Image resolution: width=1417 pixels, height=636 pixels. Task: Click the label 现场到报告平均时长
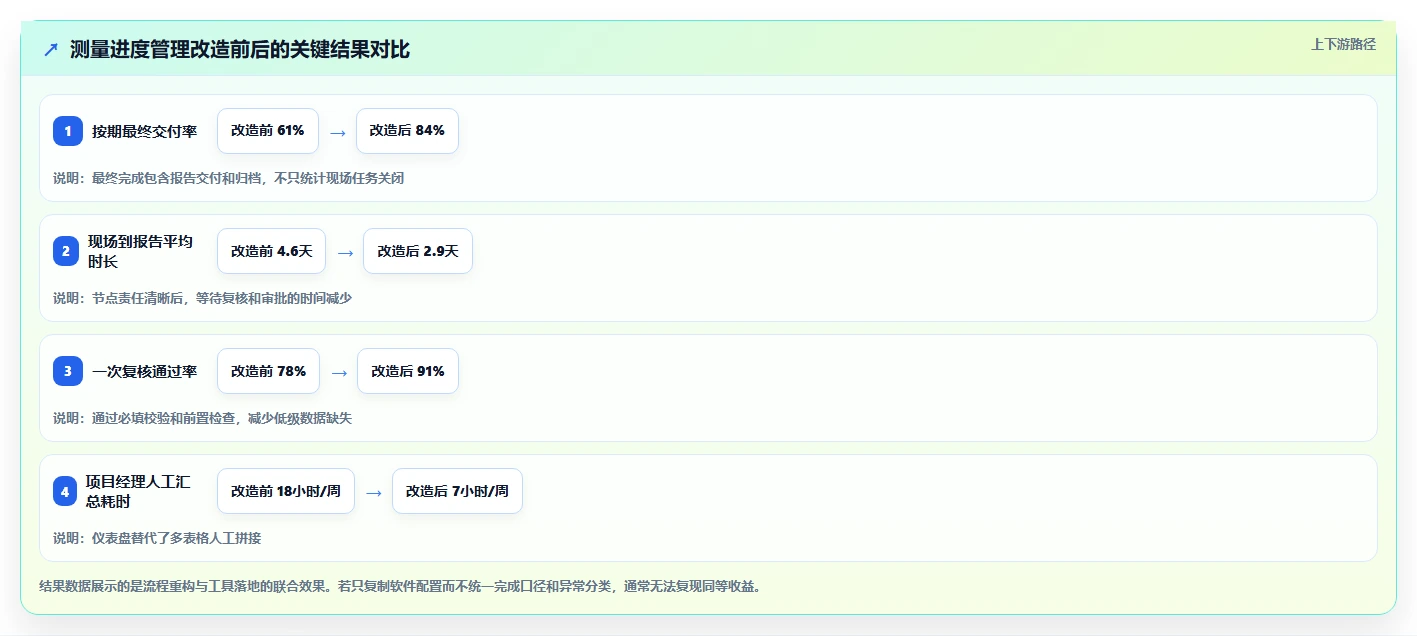tap(140, 251)
